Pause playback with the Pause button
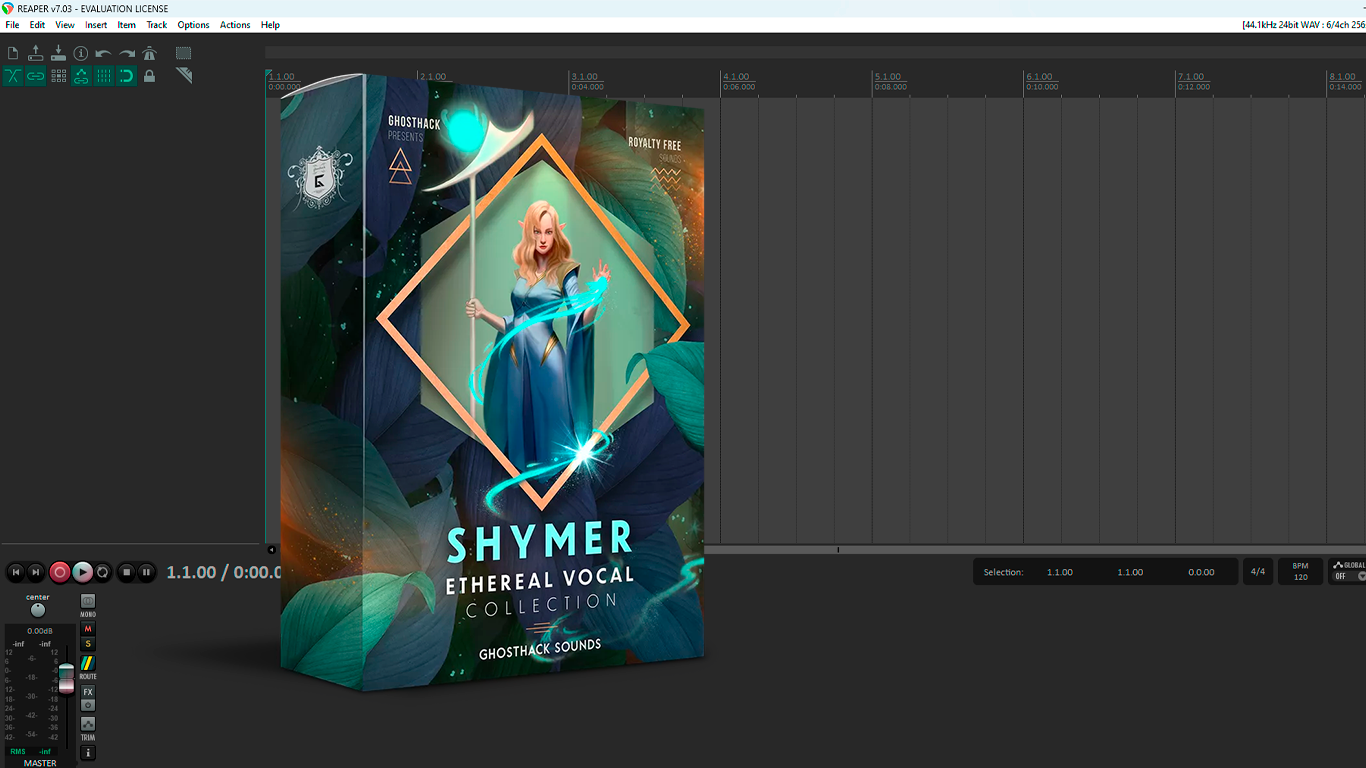This screenshot has height=768, width=1366. pos(147,572)
